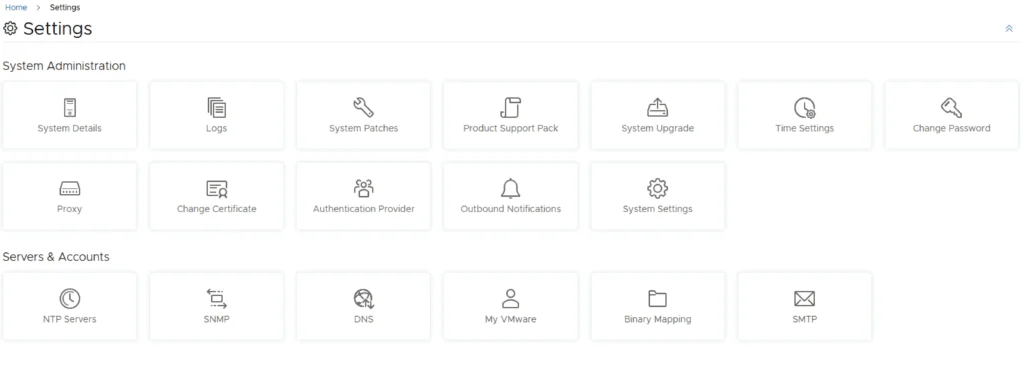Click the System Administration section heading
Screen dimensions: 1024x371
64,66
